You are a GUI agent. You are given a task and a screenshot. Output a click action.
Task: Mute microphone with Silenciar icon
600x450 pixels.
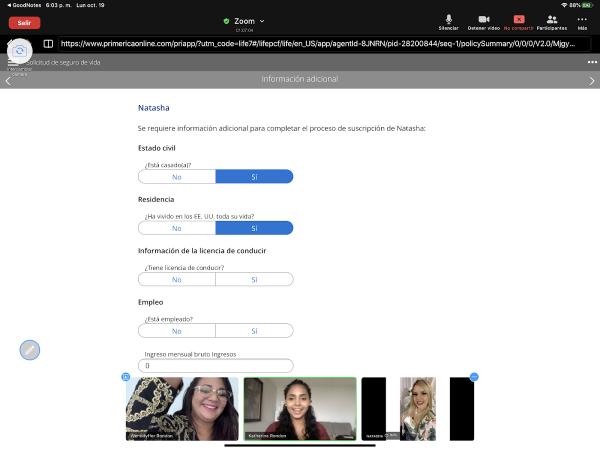448,21
